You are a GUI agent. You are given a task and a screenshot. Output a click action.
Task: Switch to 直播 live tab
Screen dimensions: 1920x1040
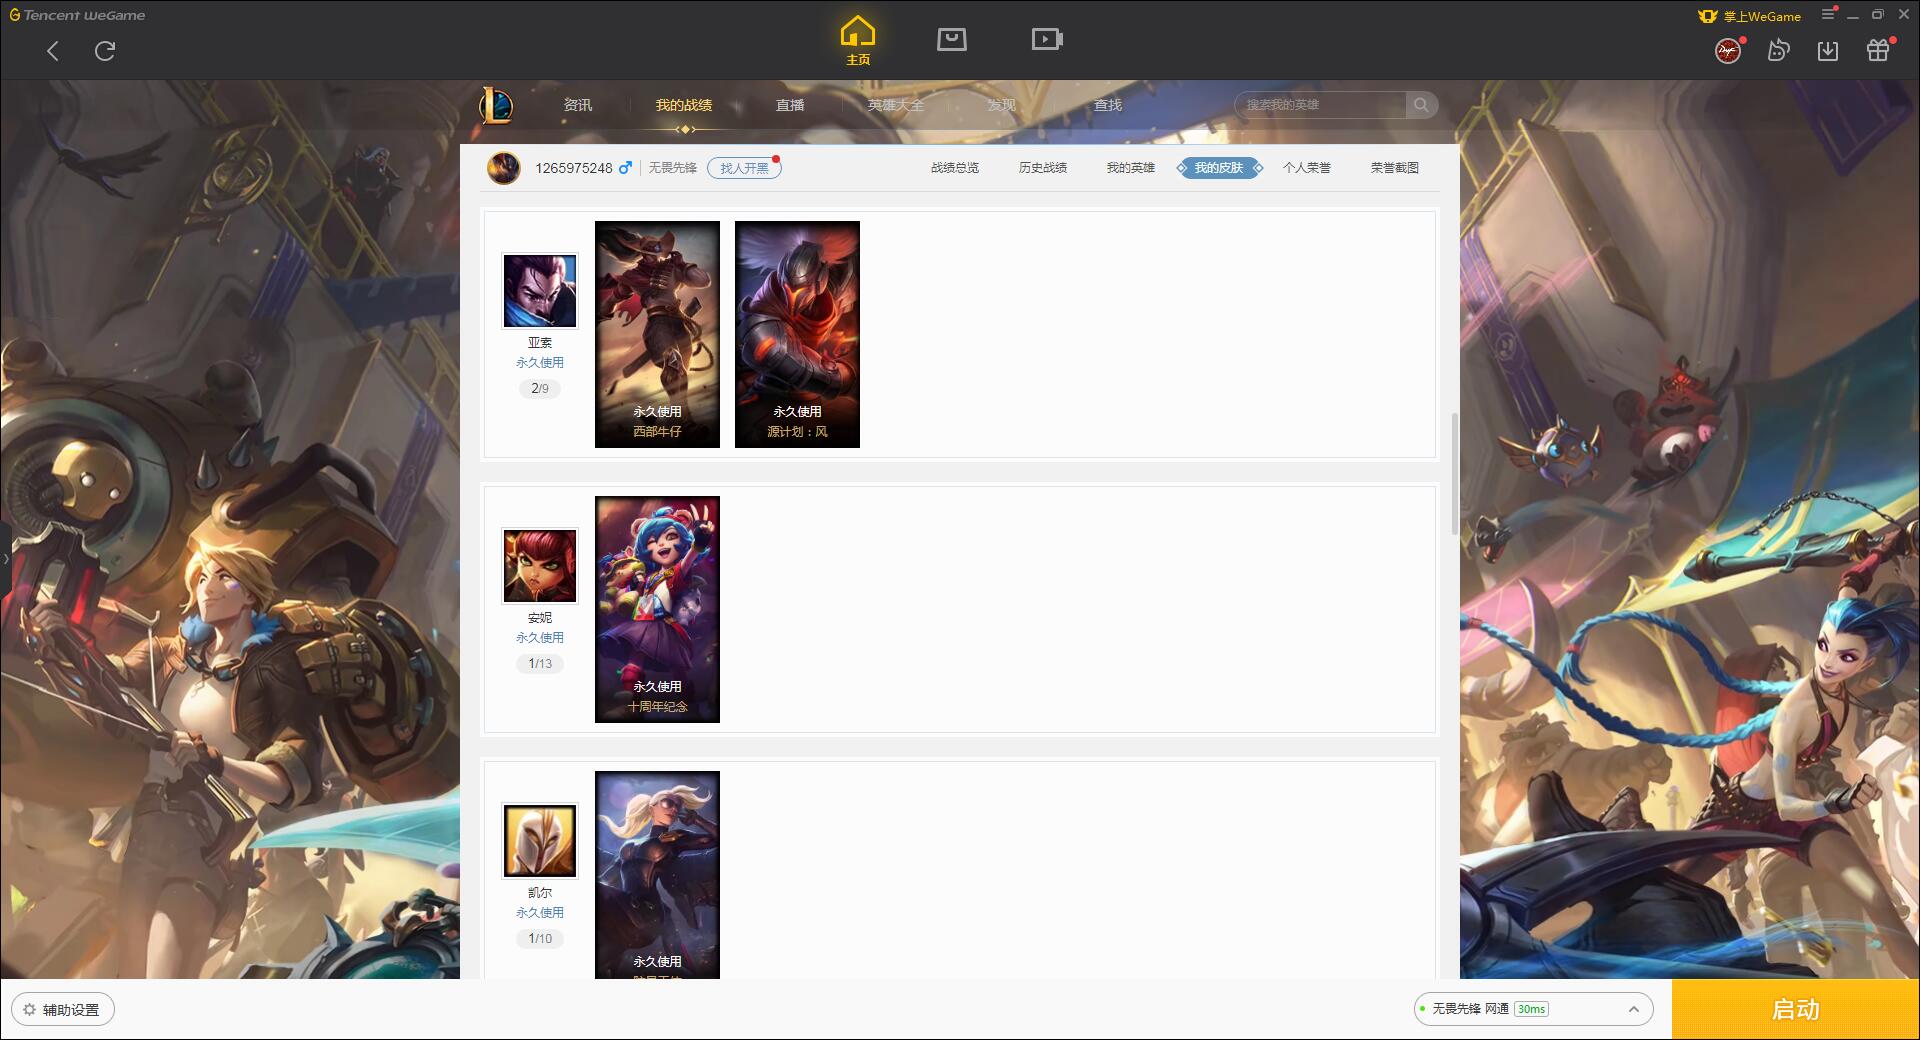790,105
